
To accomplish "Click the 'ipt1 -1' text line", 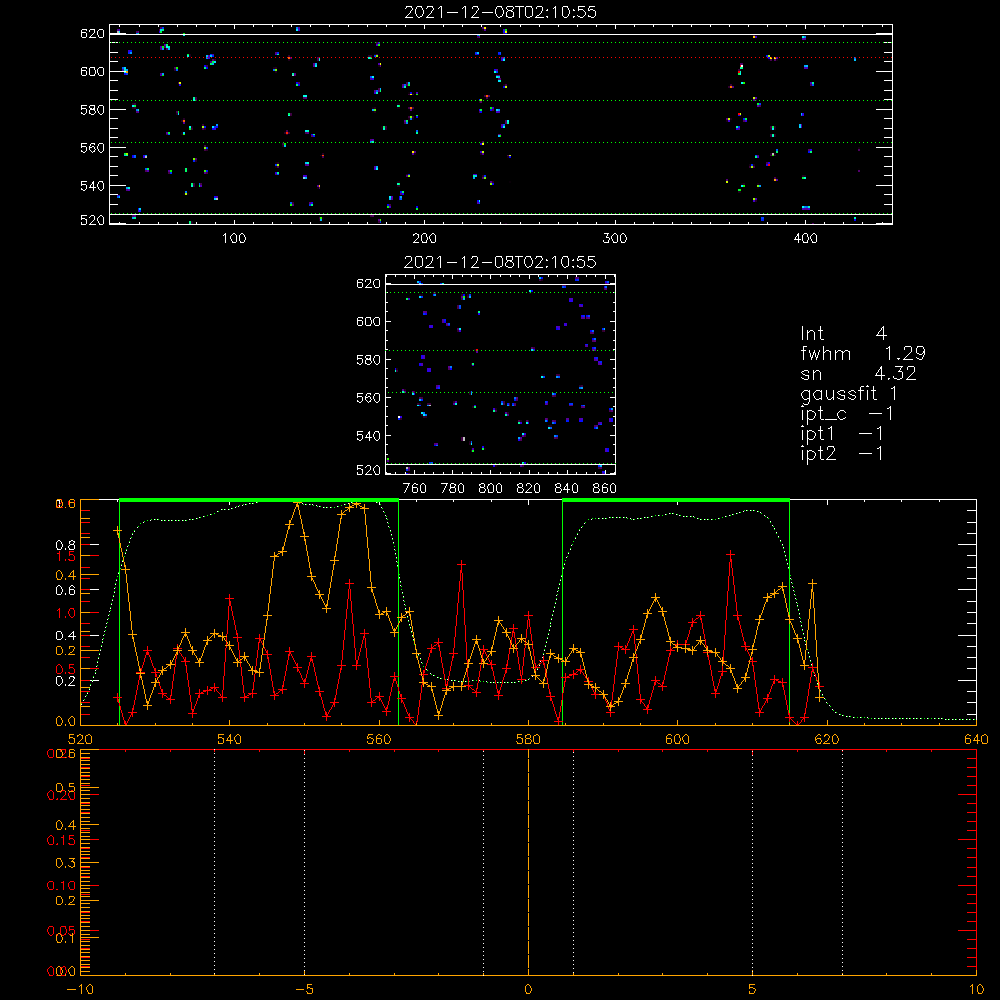I will point(842,434).
